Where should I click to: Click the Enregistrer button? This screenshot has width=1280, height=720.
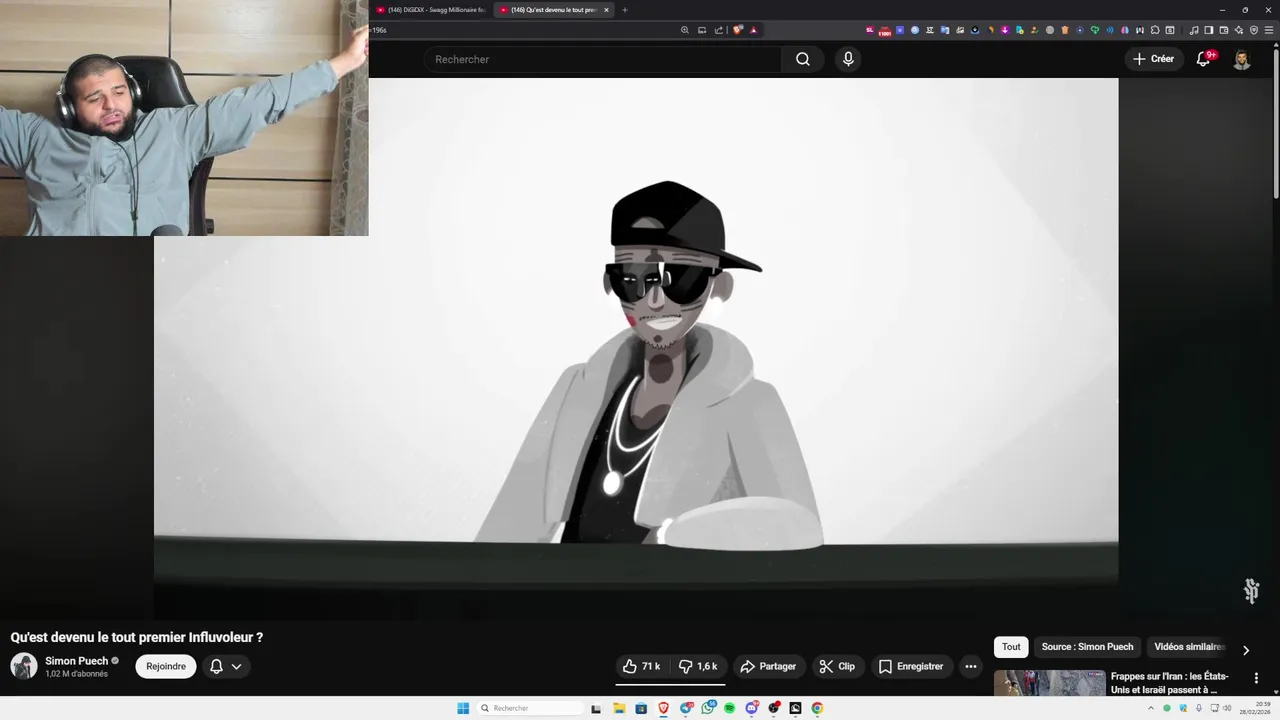coord(910,666)
